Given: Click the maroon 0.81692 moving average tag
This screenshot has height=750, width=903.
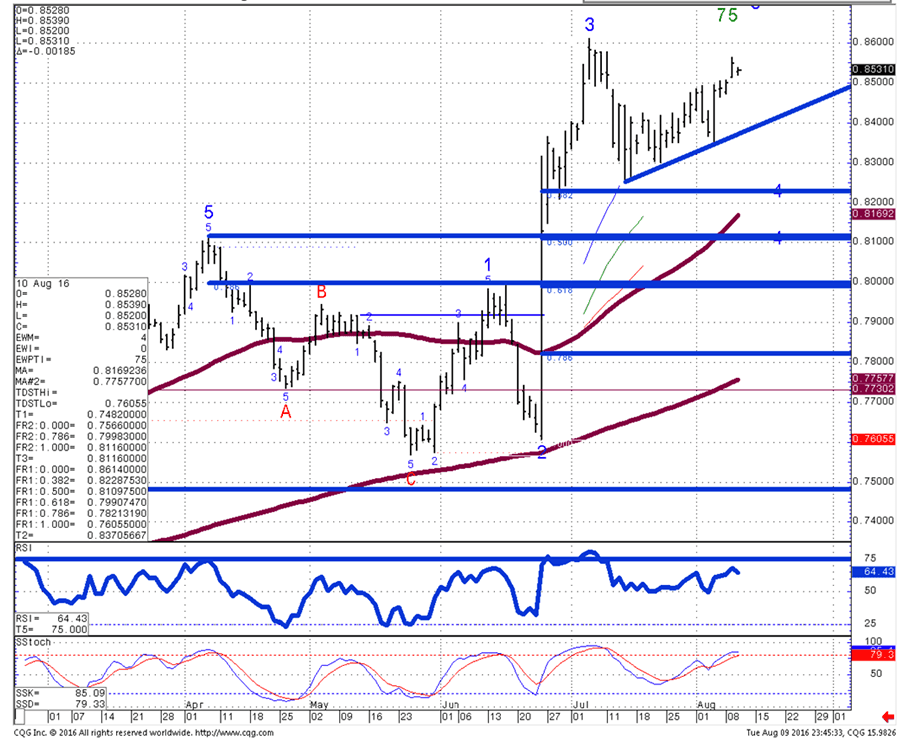Looking at the screenshot, I should pyautogui.click(x=872, y=214).
